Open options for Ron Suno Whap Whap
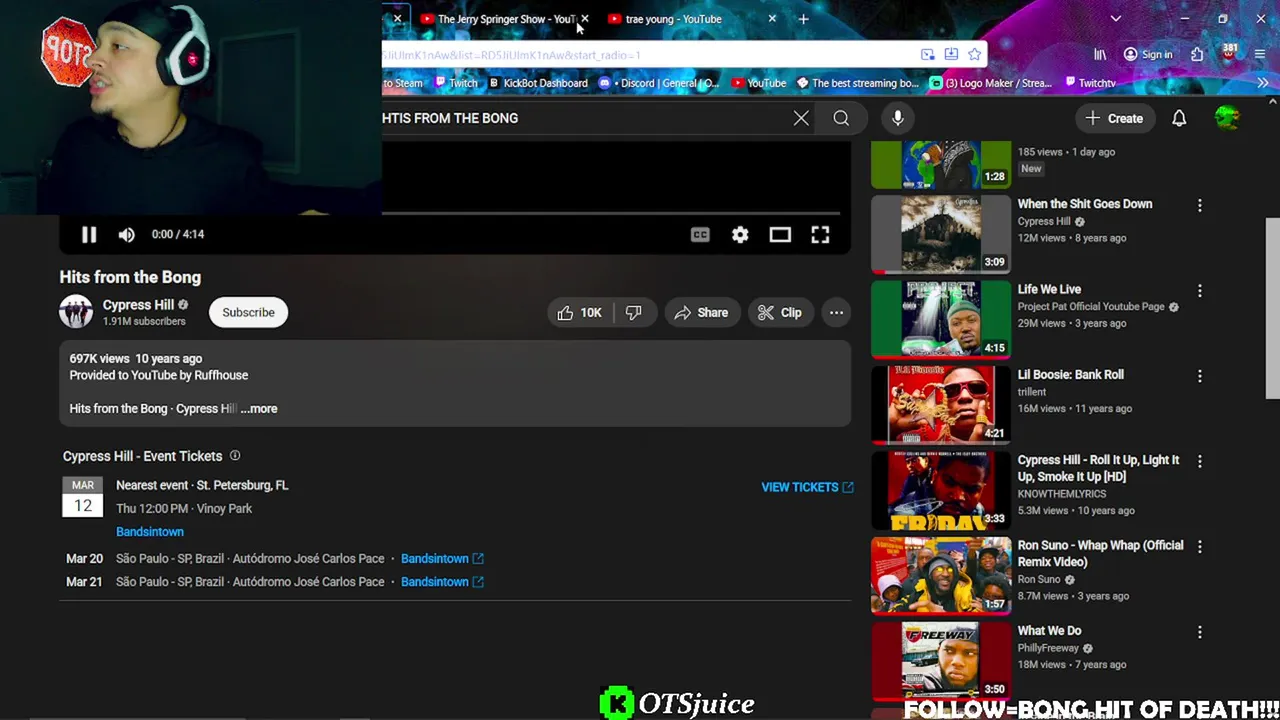Screen dimensions: 1280x720 1199,547
